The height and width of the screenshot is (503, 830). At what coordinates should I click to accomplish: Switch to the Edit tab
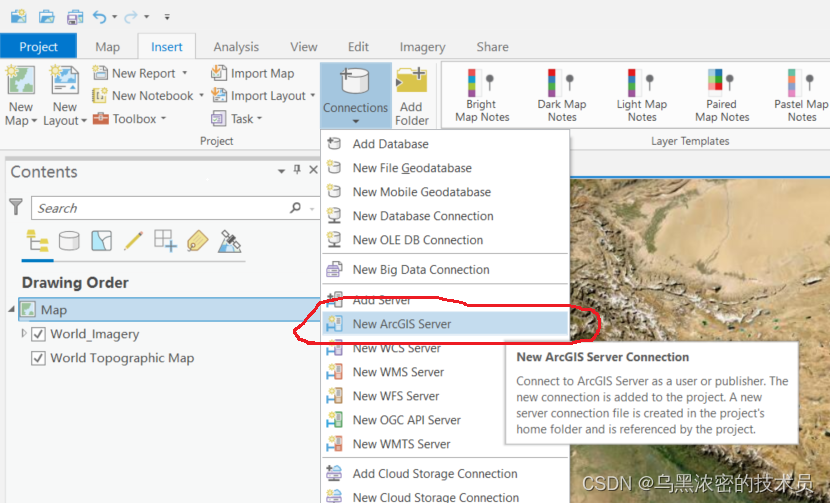358,47
